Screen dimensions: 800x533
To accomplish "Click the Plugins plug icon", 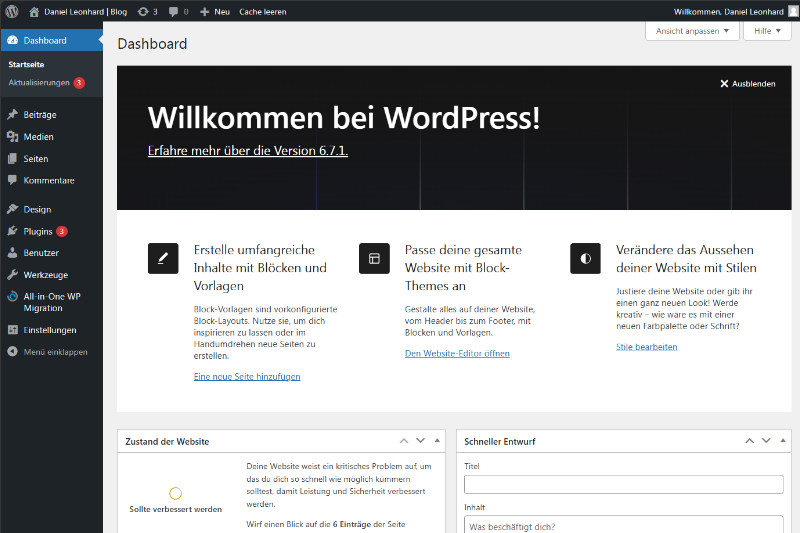I will pyautogui.click(x=13, y=231).
